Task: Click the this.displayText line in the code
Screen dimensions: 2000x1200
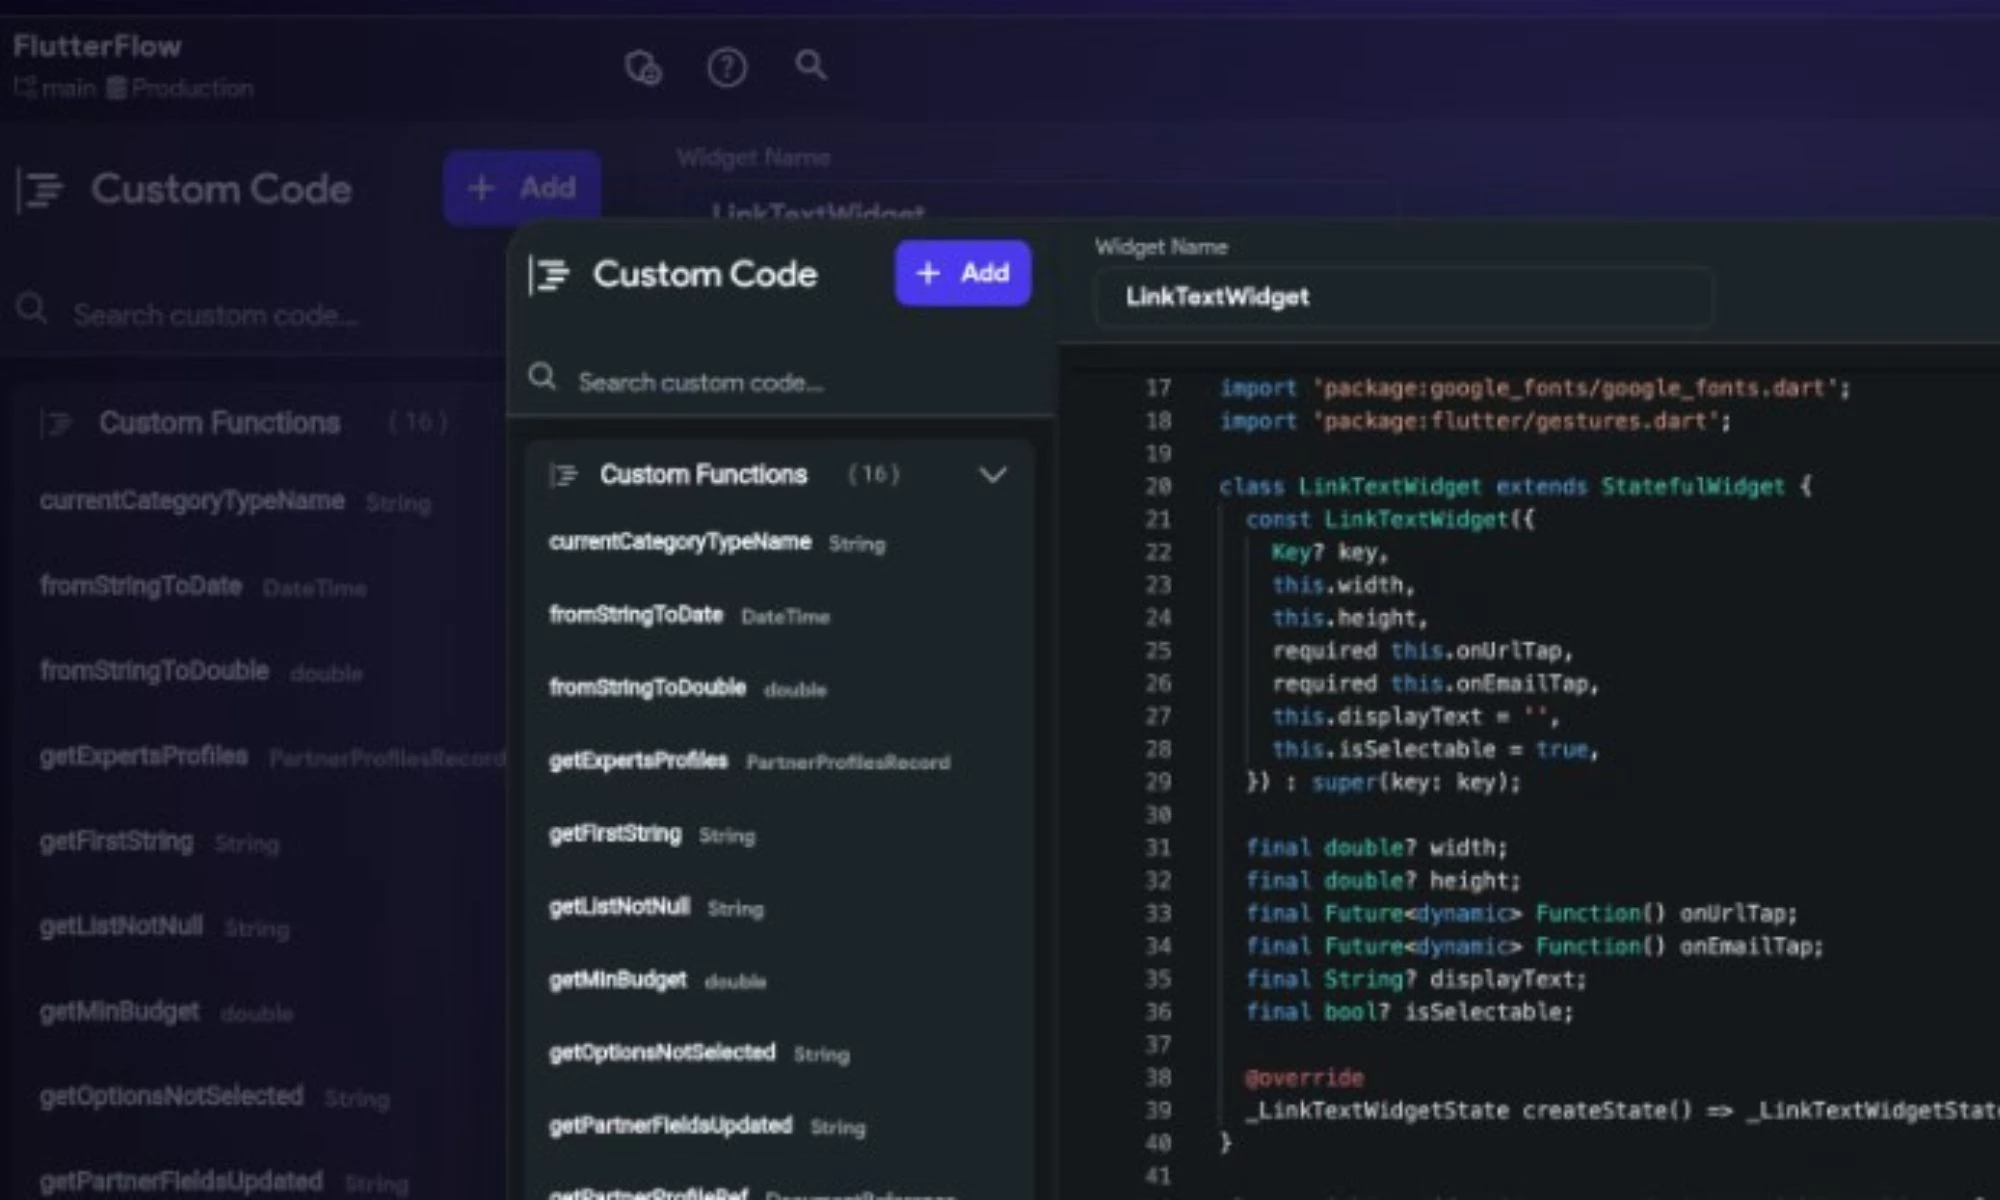Action: [x=1415, y=717]
